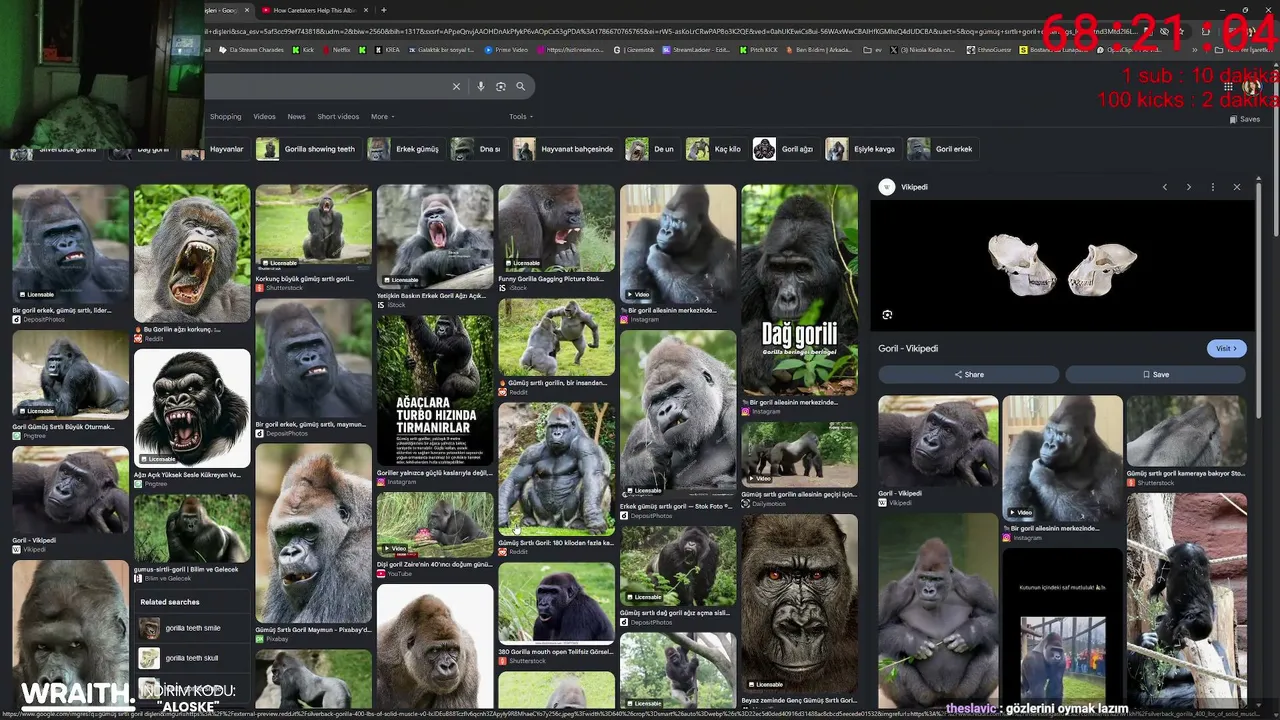Submit search with the magnifier icon
1280x720 pixels.
(x=520, y=87)
